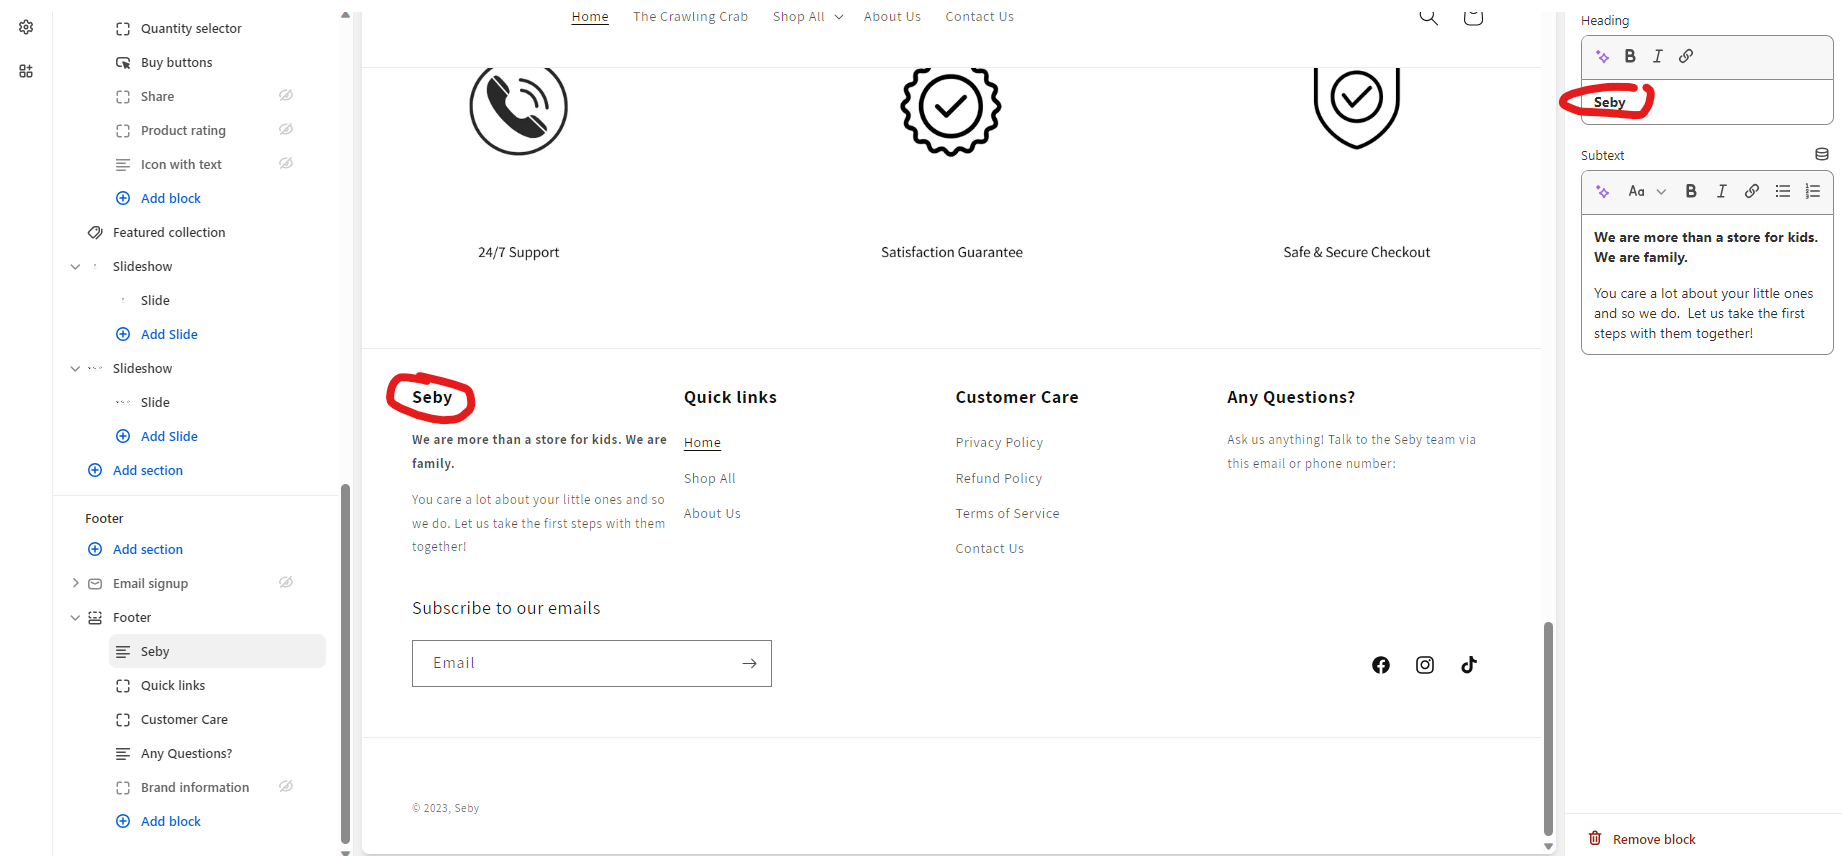Open About Us link under Quick links
1842x856 pixels.
coord(712,513)
